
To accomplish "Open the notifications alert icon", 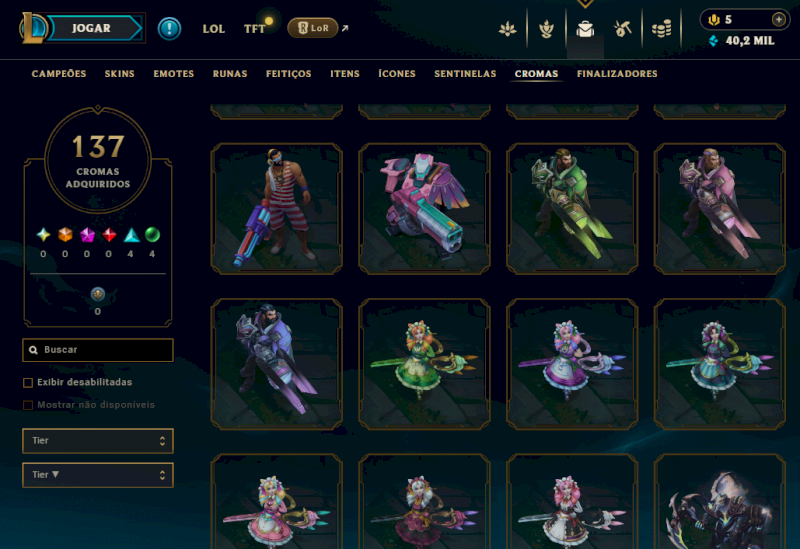I will tap(169, 29).
